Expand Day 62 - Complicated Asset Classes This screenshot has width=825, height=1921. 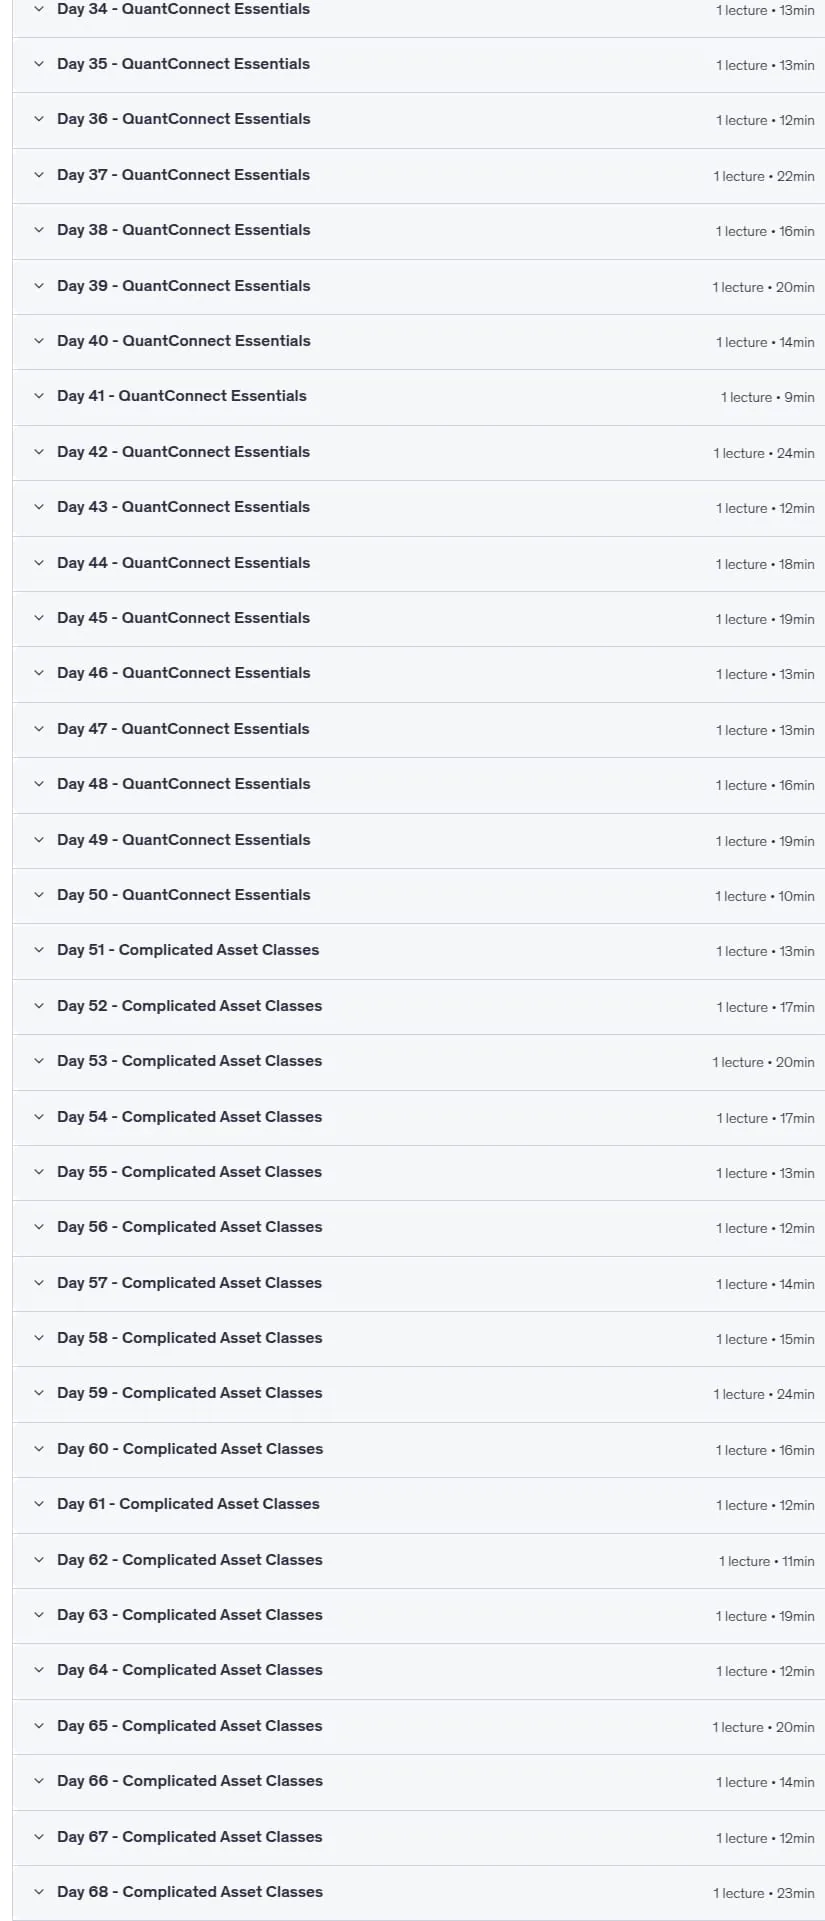[x=418, y=1560]
